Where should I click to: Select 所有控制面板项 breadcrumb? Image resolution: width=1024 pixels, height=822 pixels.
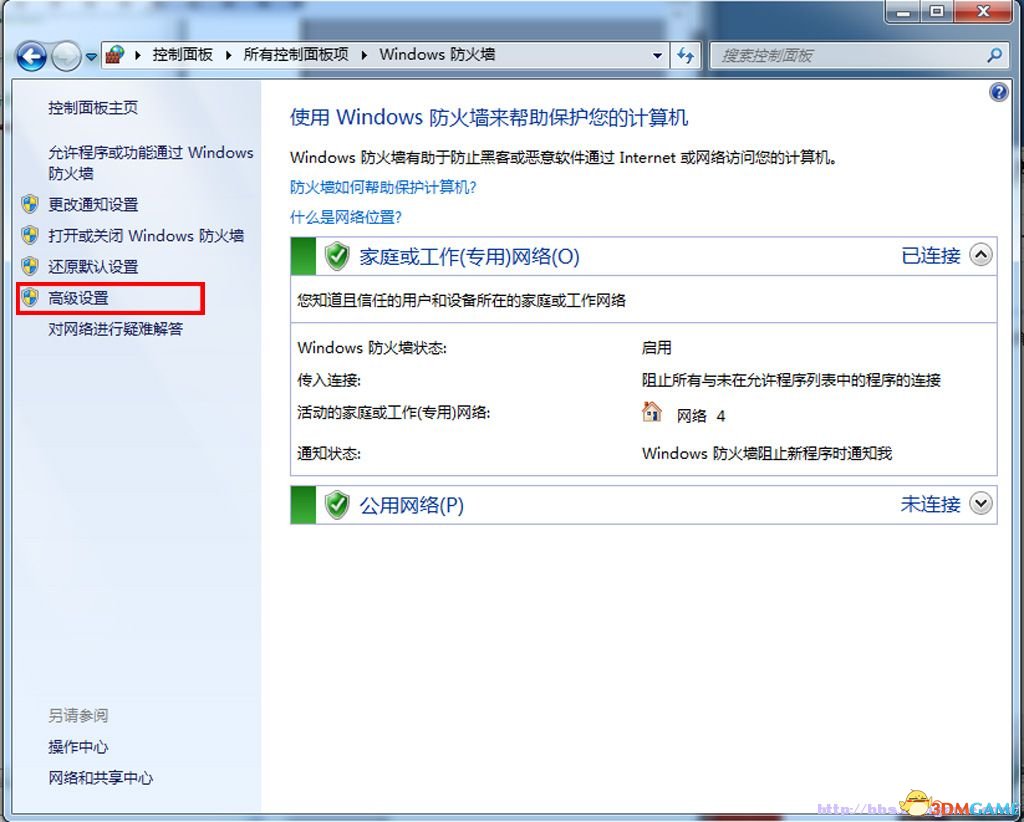296,54
